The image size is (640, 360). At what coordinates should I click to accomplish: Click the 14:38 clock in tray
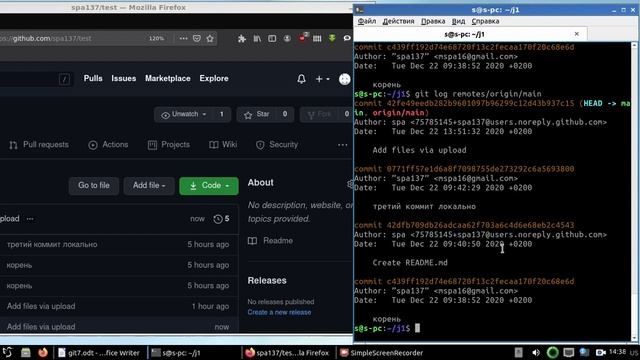617,352
